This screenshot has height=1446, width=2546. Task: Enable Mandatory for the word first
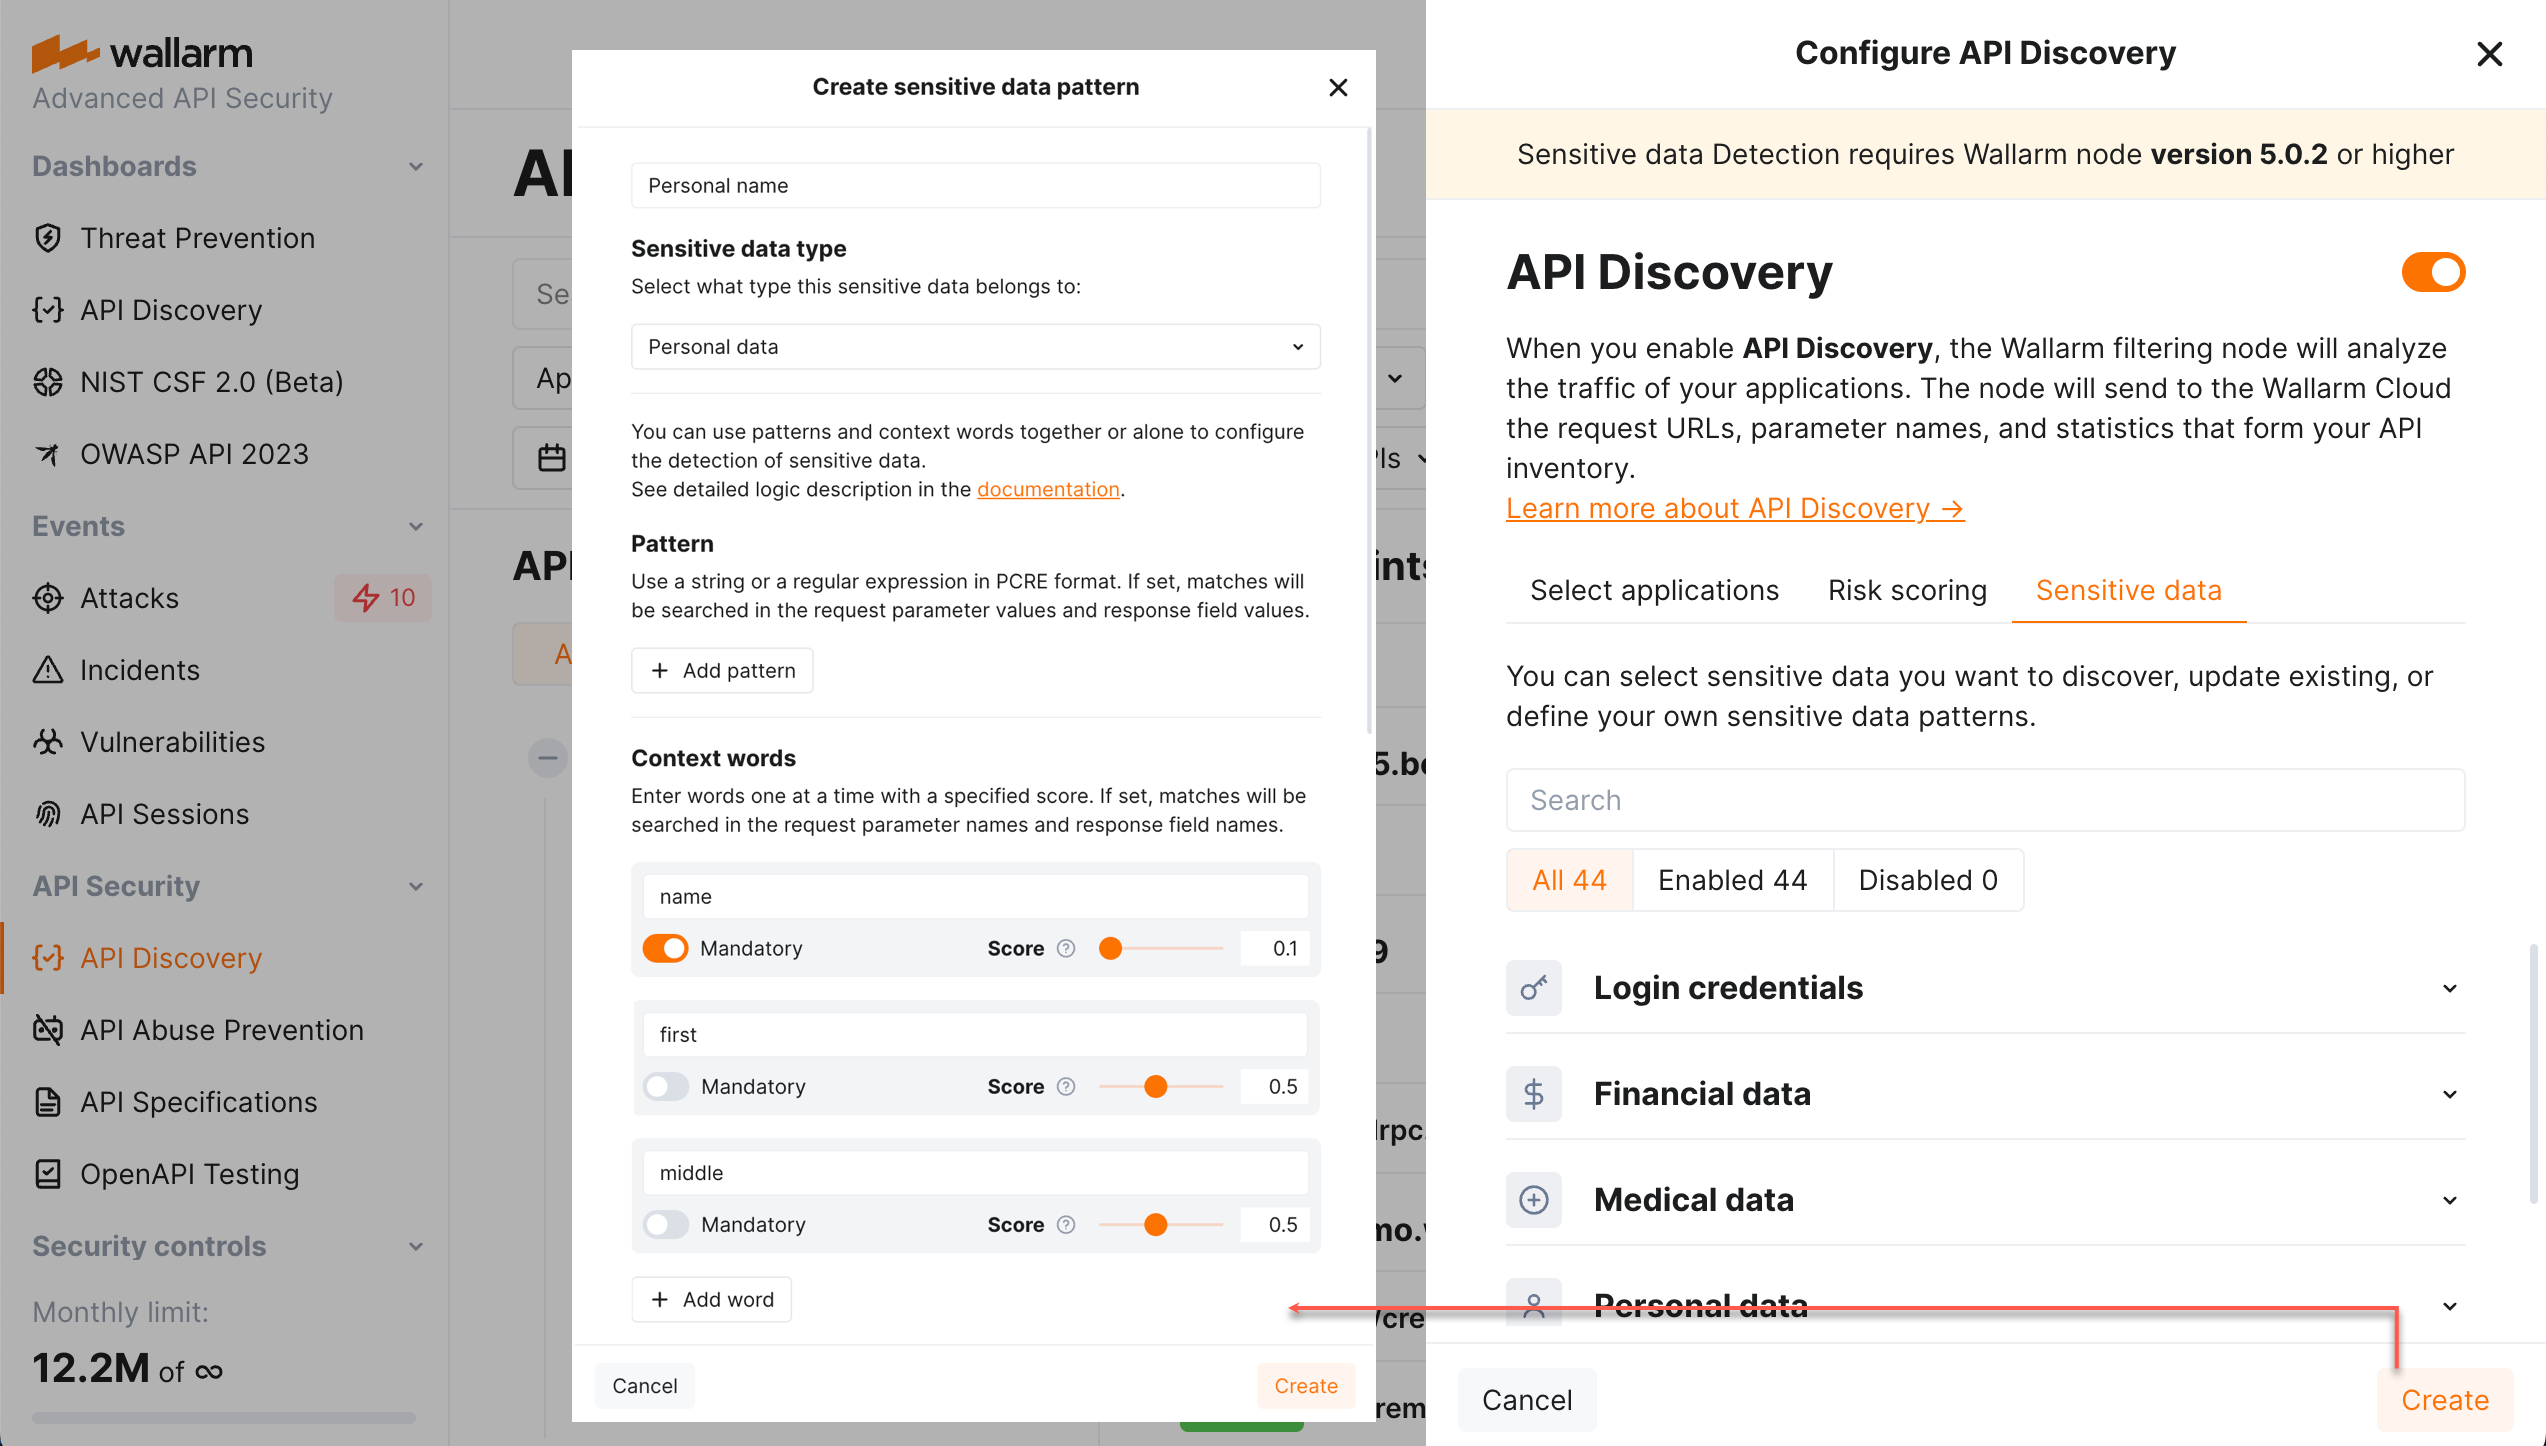point(665,1086)
